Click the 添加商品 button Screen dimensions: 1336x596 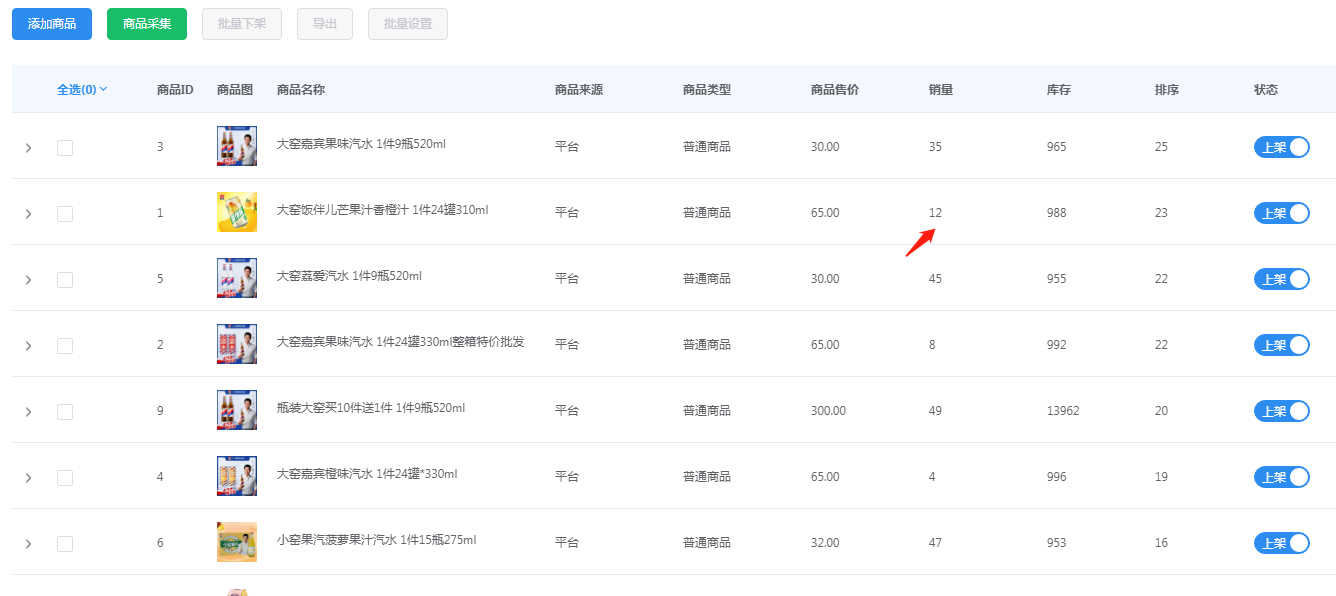point(52,24)
